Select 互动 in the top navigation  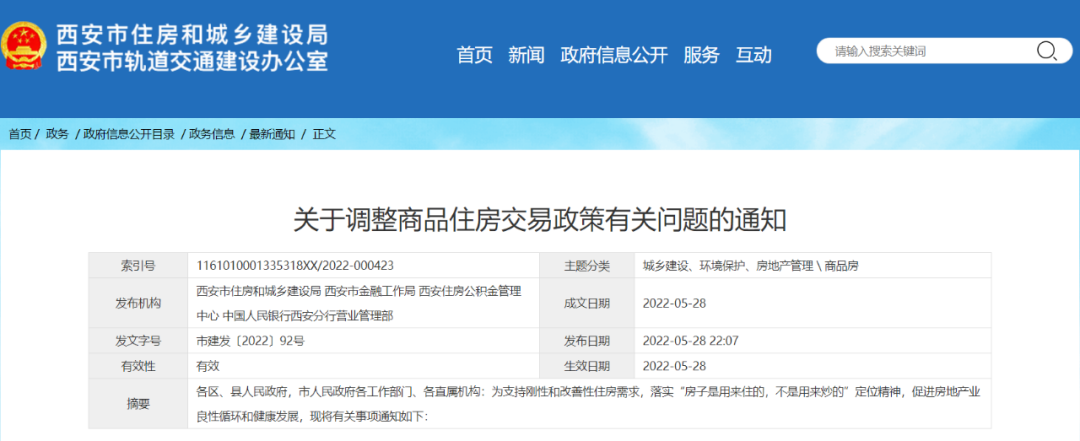point(753,55)
